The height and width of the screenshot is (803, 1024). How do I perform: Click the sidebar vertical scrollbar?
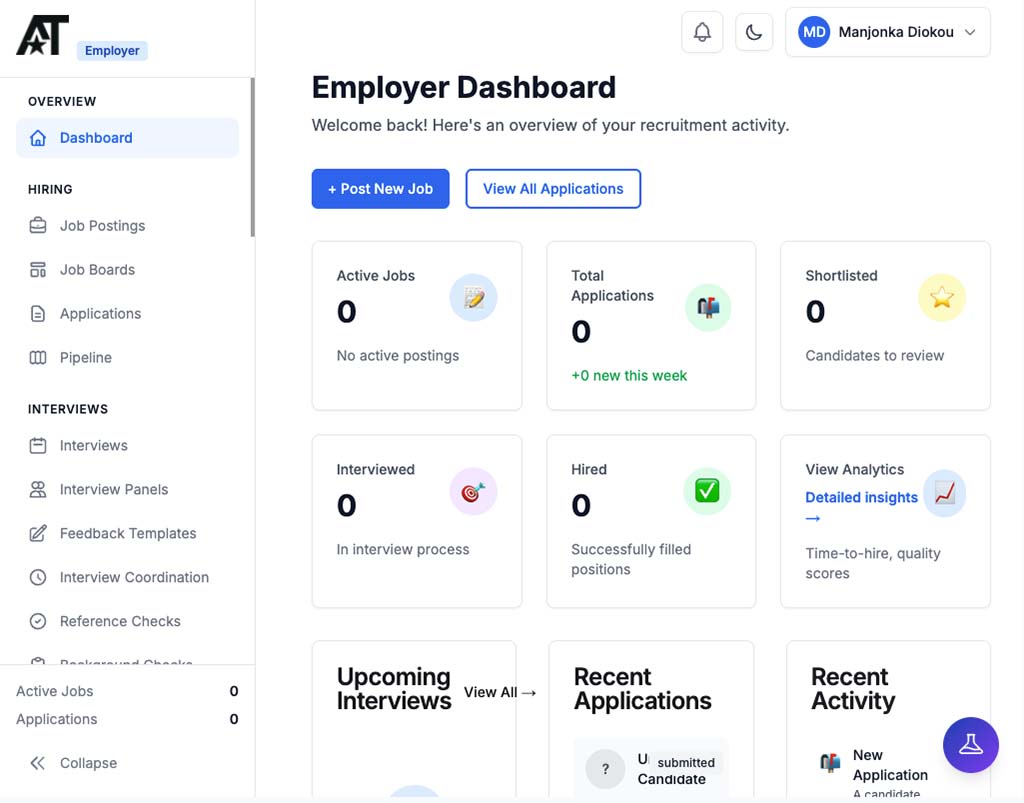pos(252,158)
